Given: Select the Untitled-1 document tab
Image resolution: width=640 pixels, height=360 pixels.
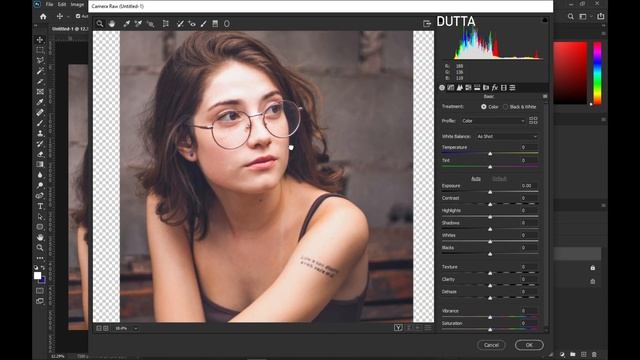Looking at the screenshot, I should [x=69, y=29].
